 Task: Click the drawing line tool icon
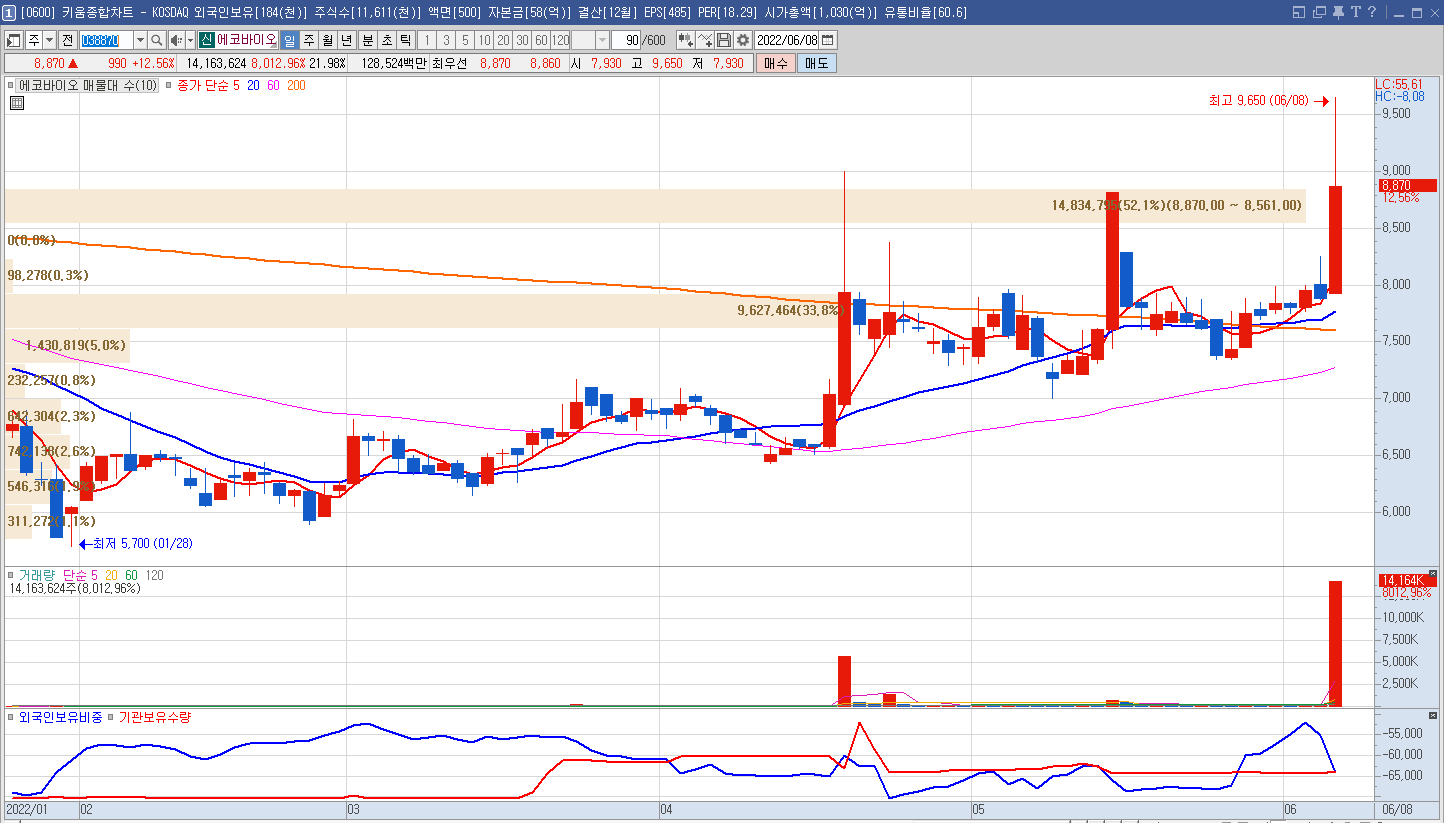pyautogui.click(x=706, y=40)
